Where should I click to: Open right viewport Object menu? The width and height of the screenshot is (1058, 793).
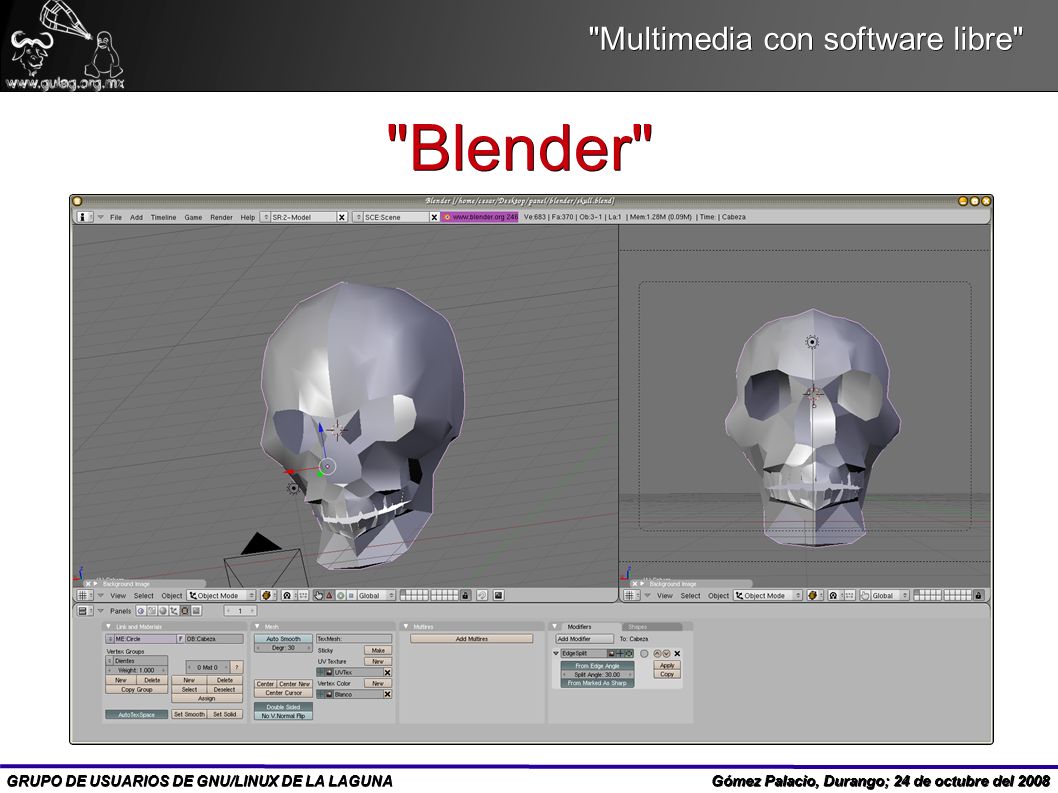tap(718, 596)
